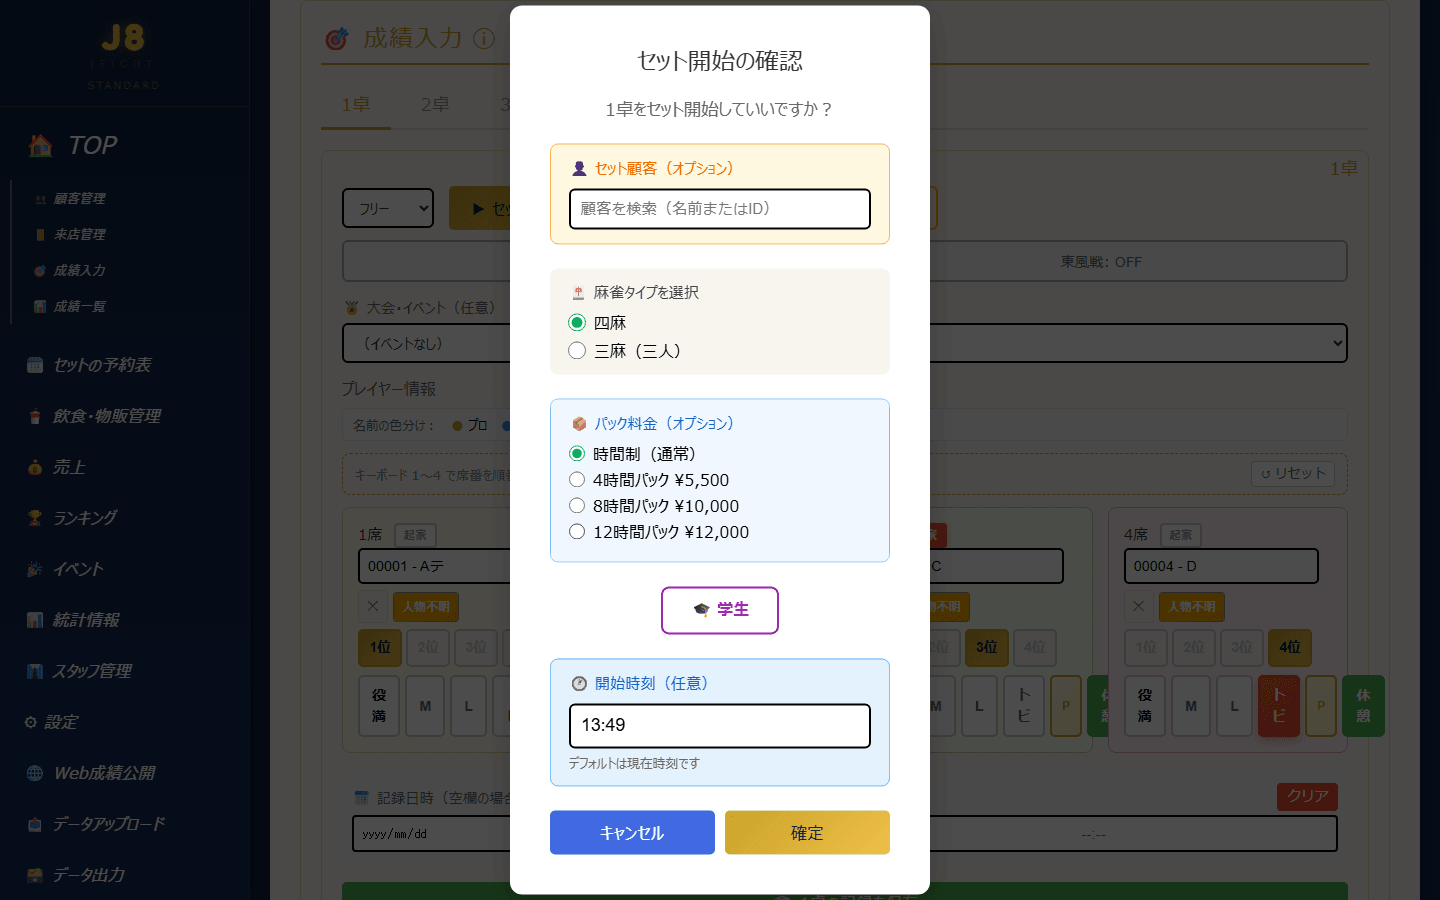Choose the 12時間パック ¥12,000 option

pos(577,532)
